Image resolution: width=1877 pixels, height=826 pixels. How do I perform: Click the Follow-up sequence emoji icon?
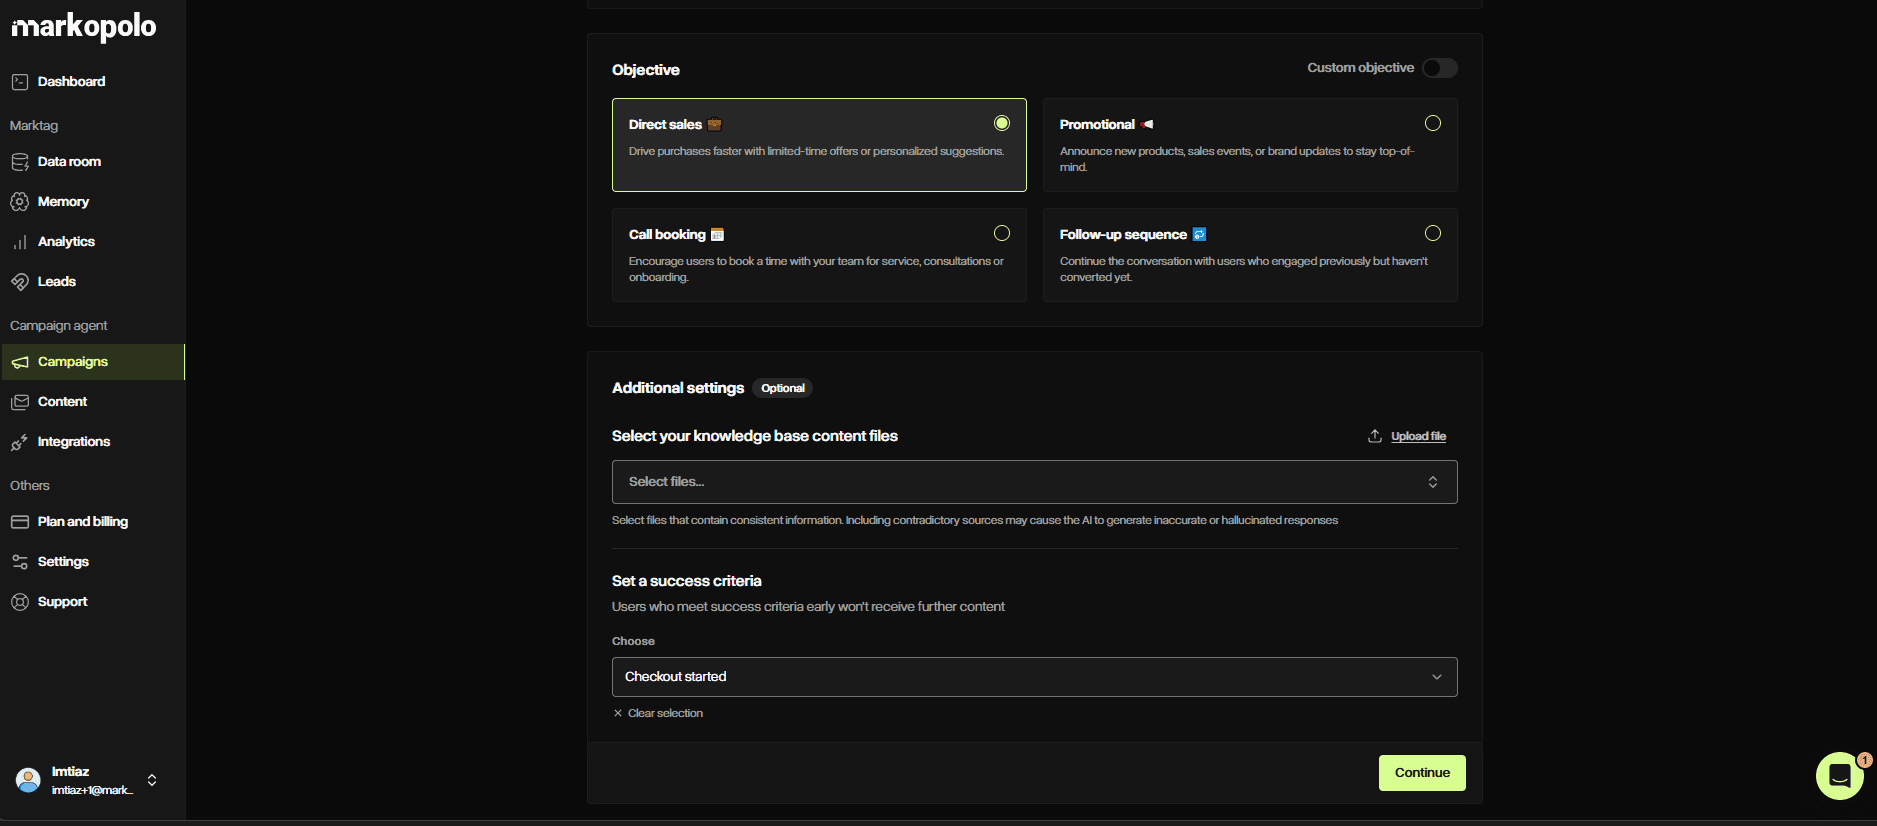click(x=1199, y=235)
